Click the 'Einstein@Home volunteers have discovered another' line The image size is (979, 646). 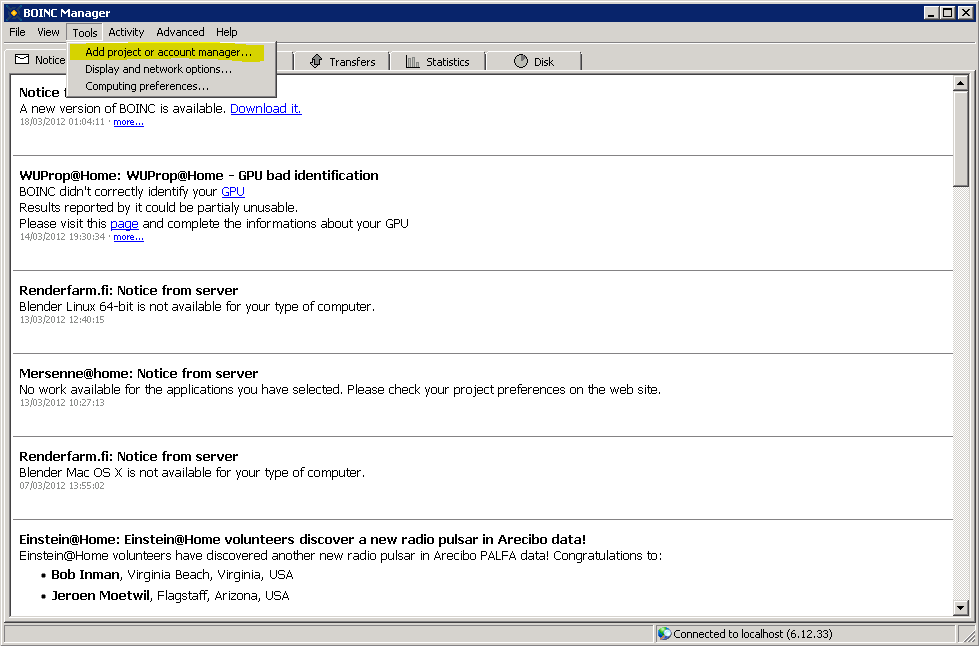[x=340, y=555]
